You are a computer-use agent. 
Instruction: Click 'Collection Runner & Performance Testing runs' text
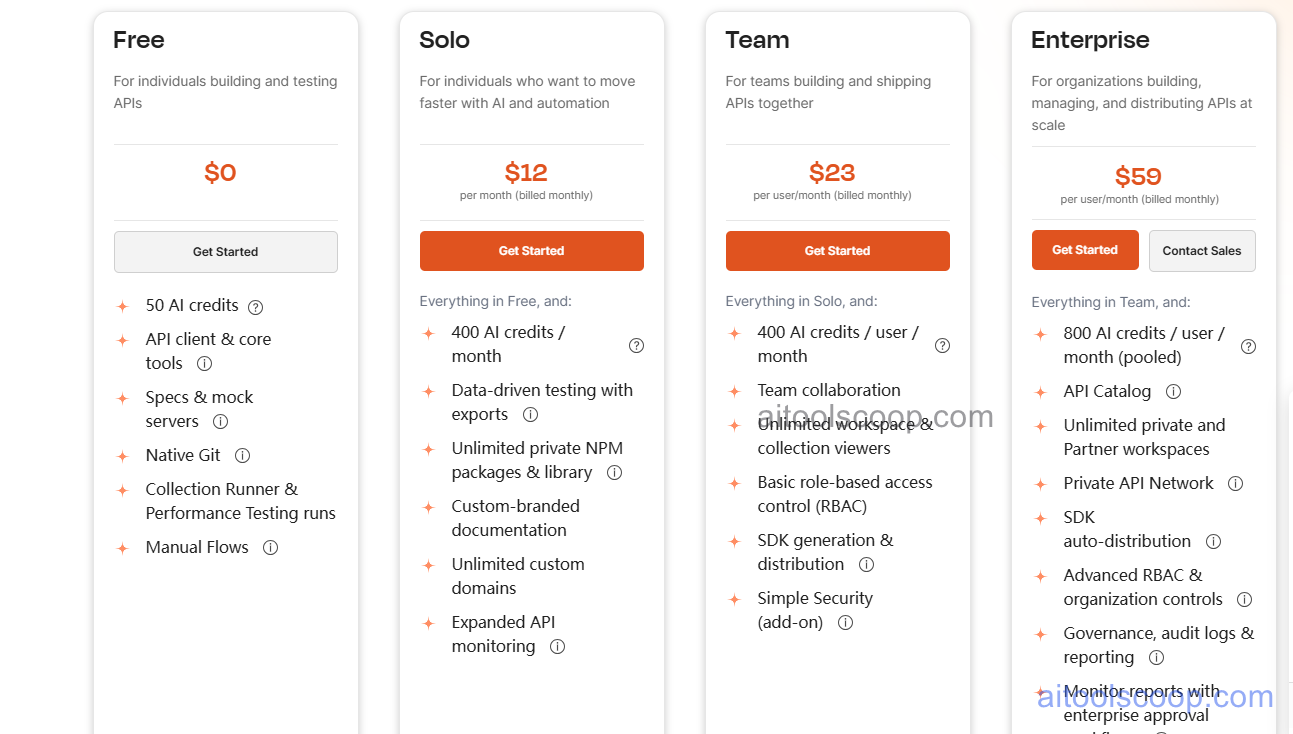[241, 501]
